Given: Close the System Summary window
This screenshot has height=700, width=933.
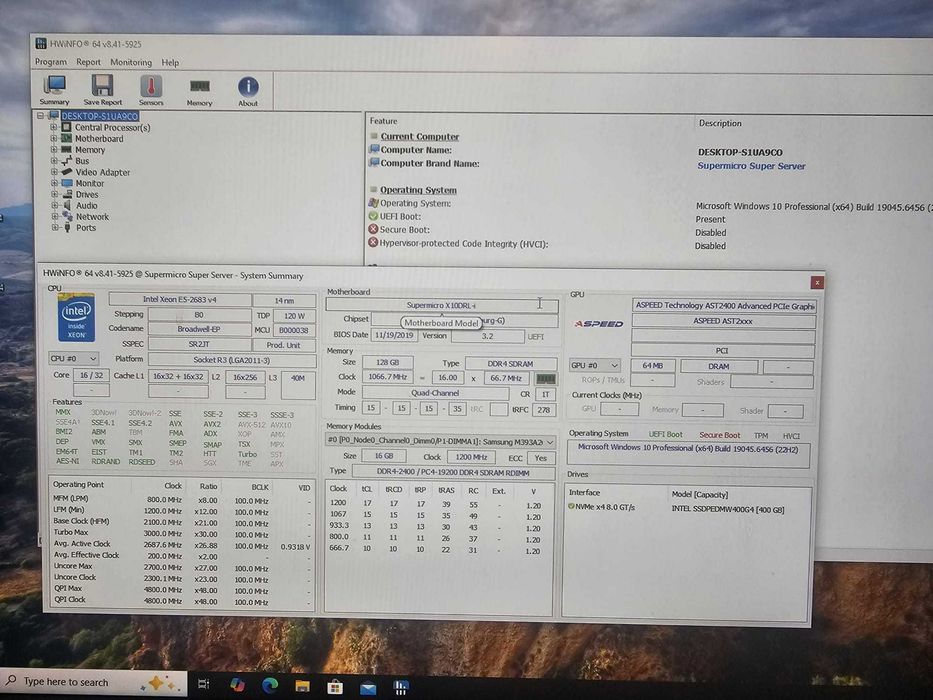Looking at the screenshot, I should (817, 282).
